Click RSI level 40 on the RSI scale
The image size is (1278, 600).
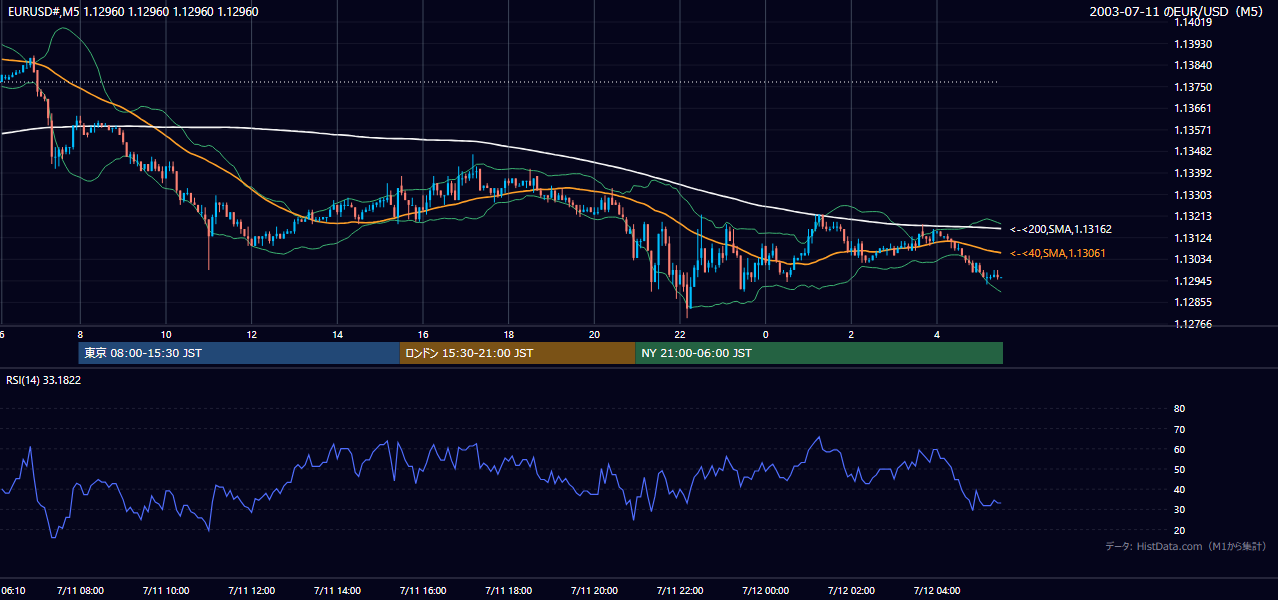click(x=1179, y=490)
